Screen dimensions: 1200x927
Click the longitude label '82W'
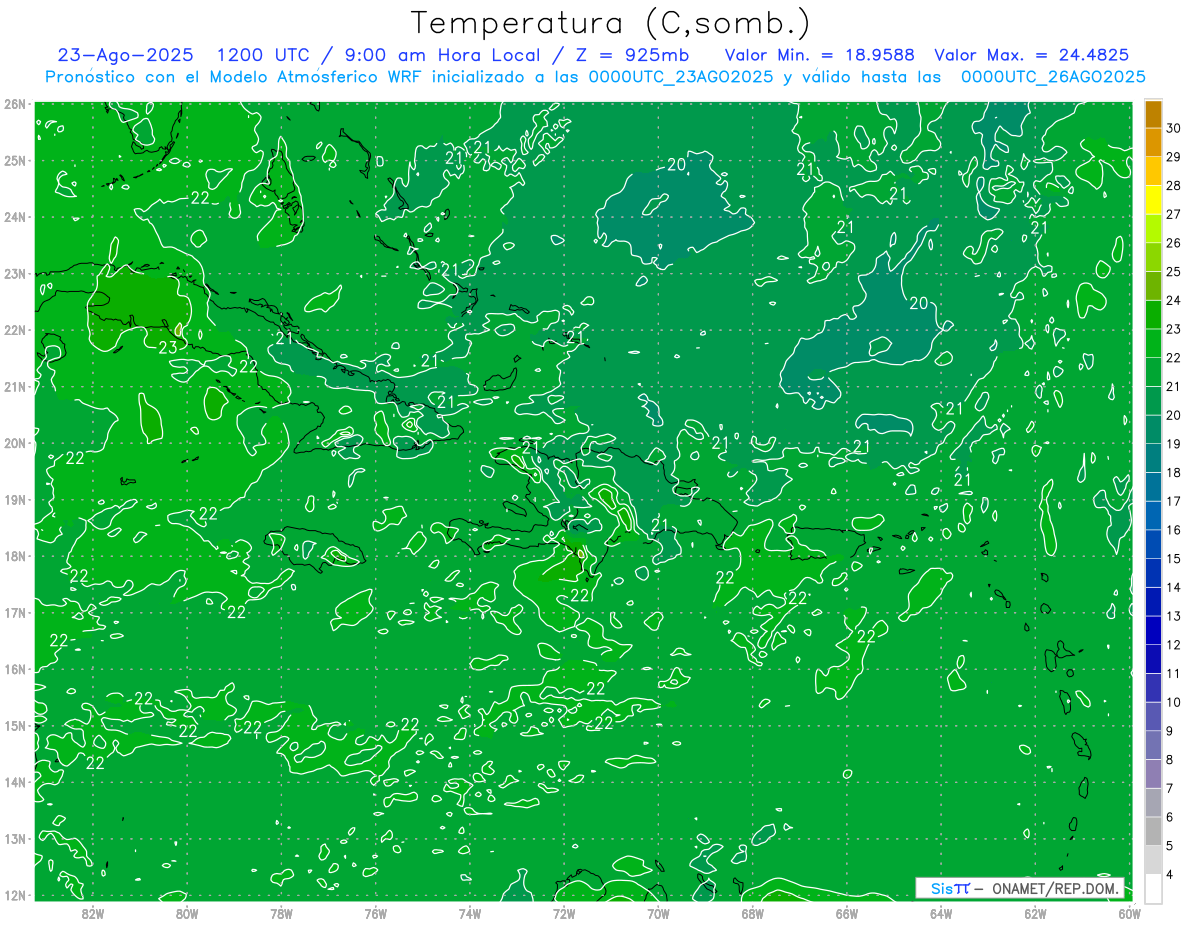[93, 912]
